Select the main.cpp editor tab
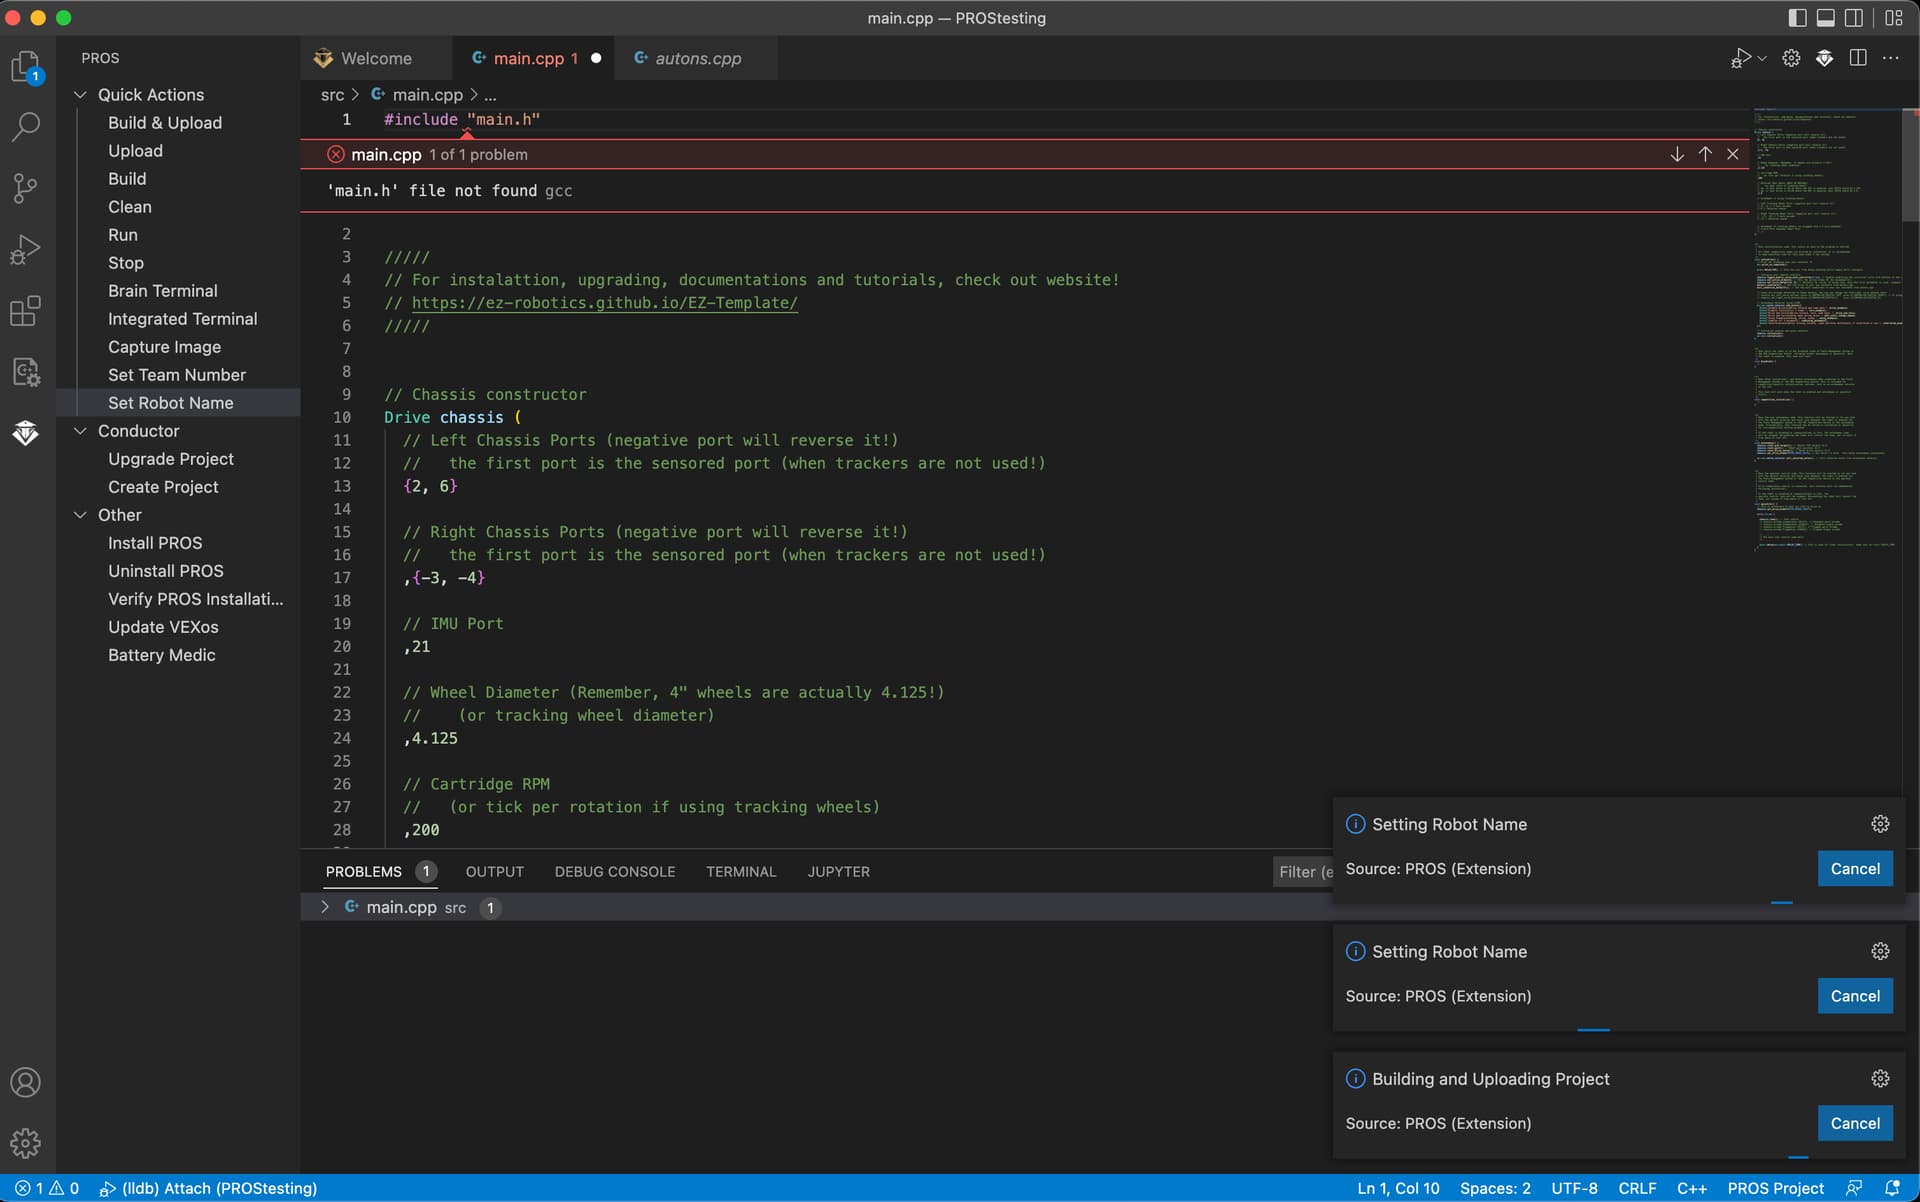1920x1202 pixels. (x=533, y=58)
